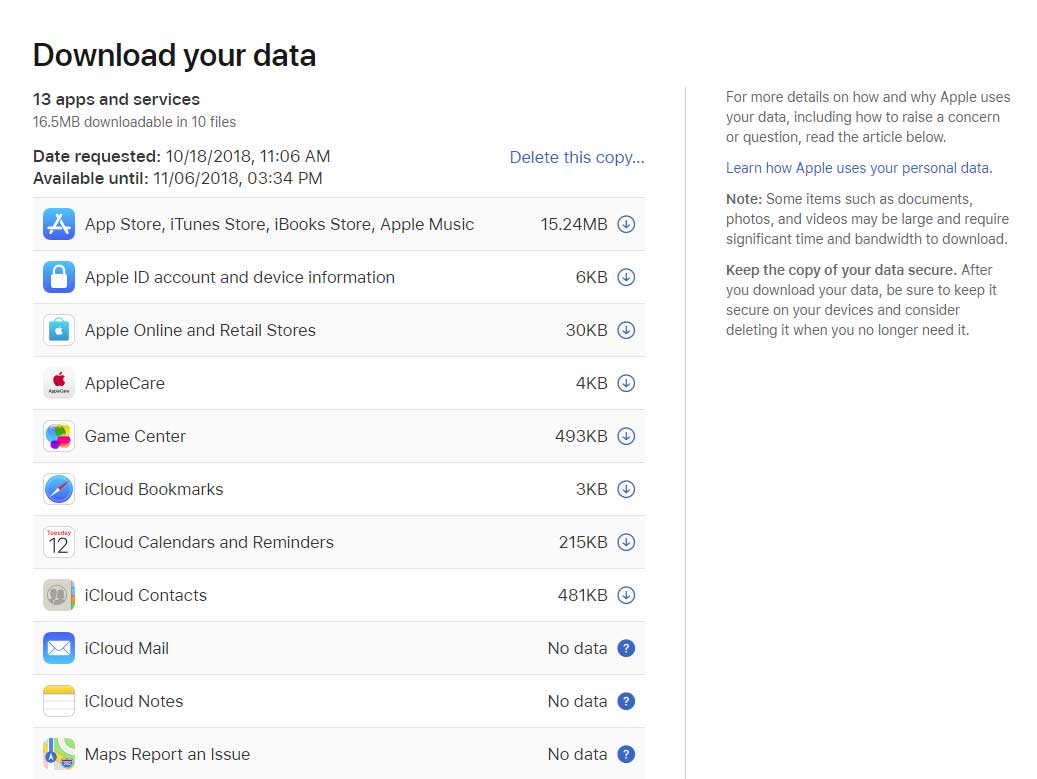Click the 3KB size for iCloud Bookmarks
This screenshot has width=1037, height=779.
(x=591, y=489)
